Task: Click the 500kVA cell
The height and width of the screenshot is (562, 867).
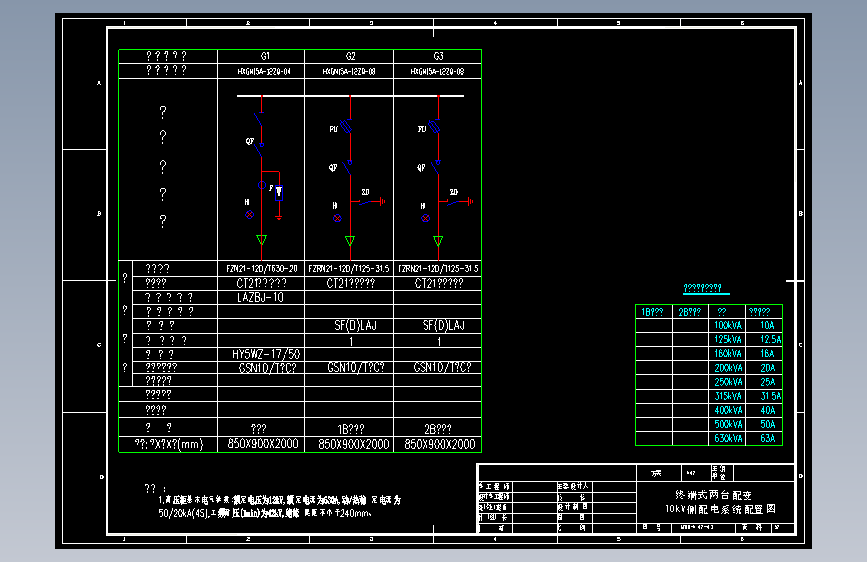Action: pyautogui.click(x=728, y=424)
